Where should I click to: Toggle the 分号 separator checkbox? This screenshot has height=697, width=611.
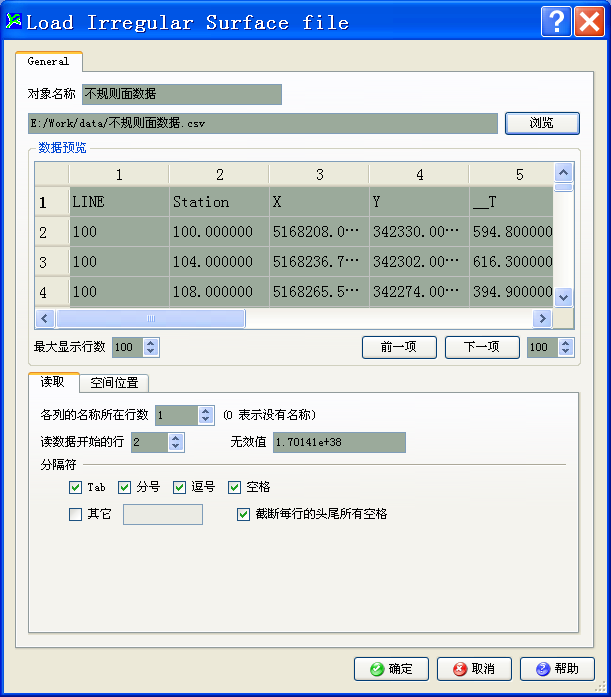point(124,488)
